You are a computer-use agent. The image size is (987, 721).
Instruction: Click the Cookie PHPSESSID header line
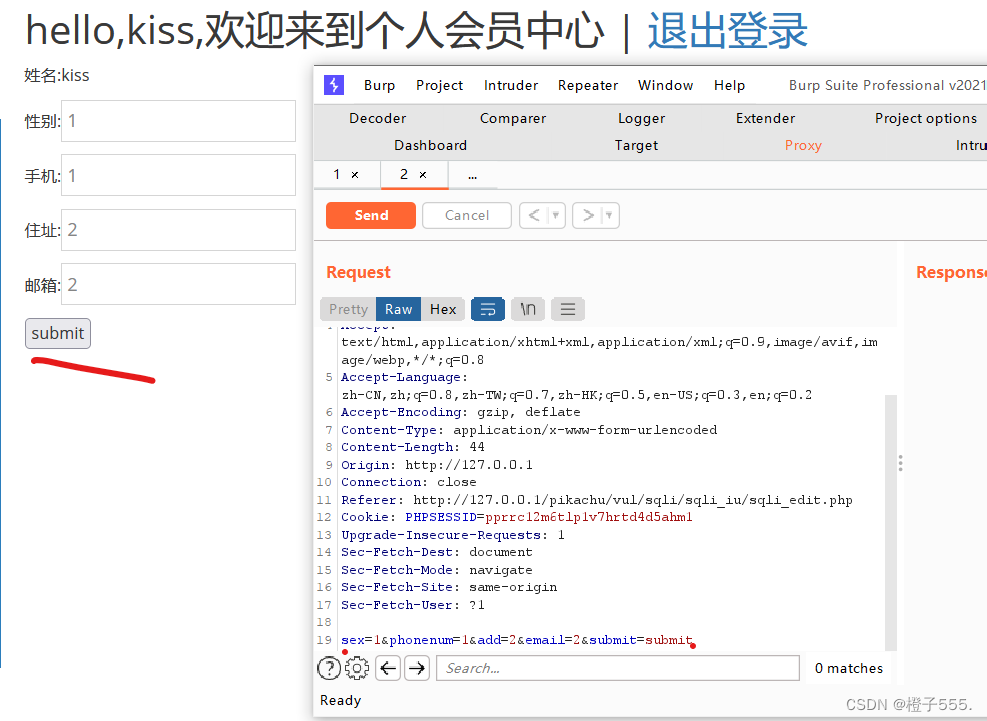516,517
